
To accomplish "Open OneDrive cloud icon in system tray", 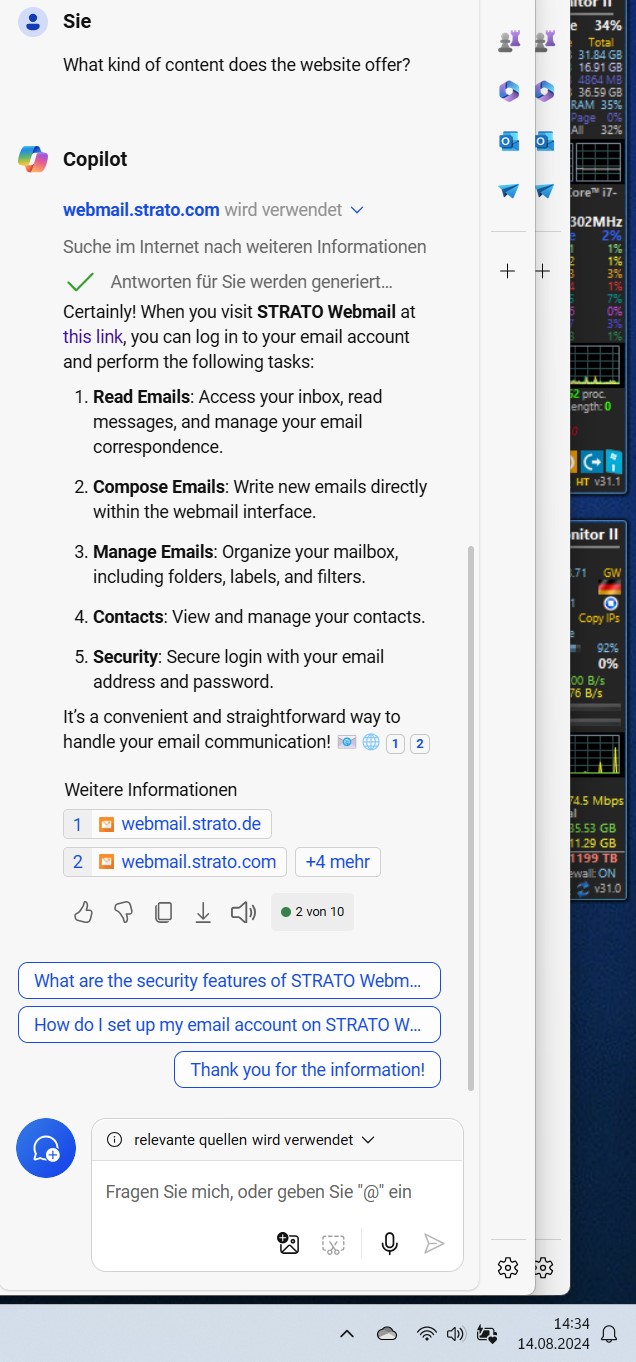I will [386, 1333].
